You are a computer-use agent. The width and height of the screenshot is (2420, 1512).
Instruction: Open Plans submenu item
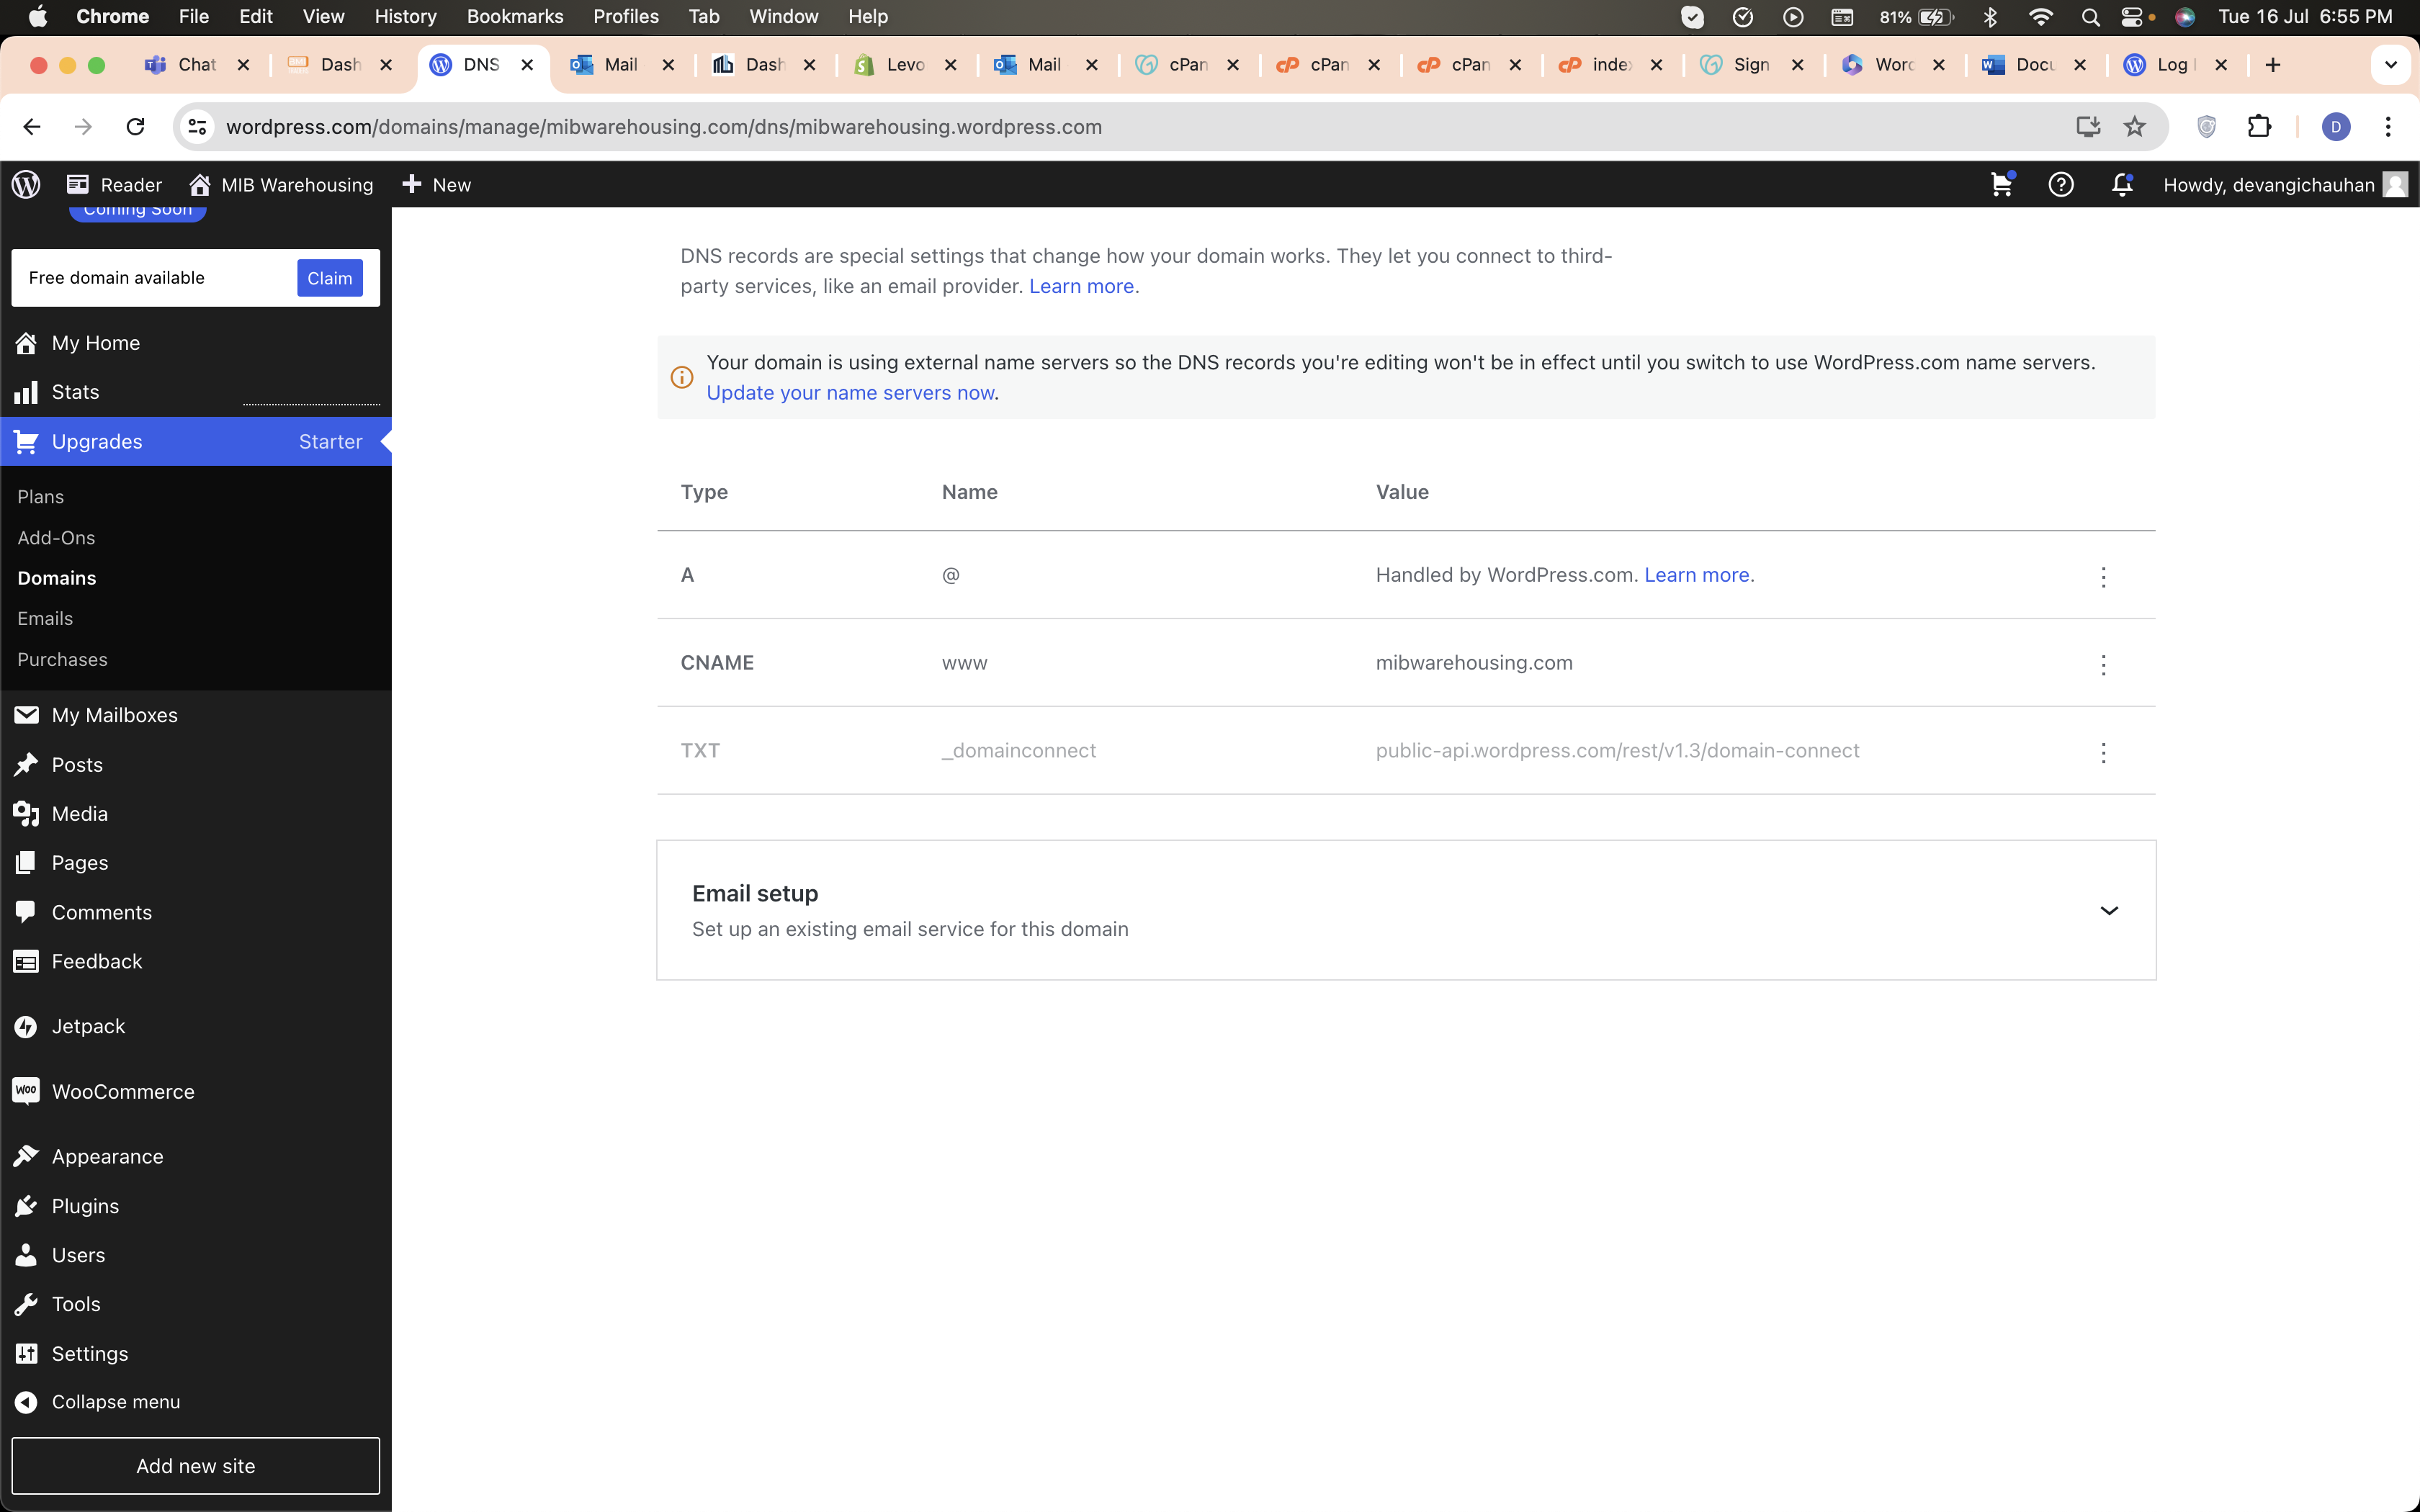(40, 497)
